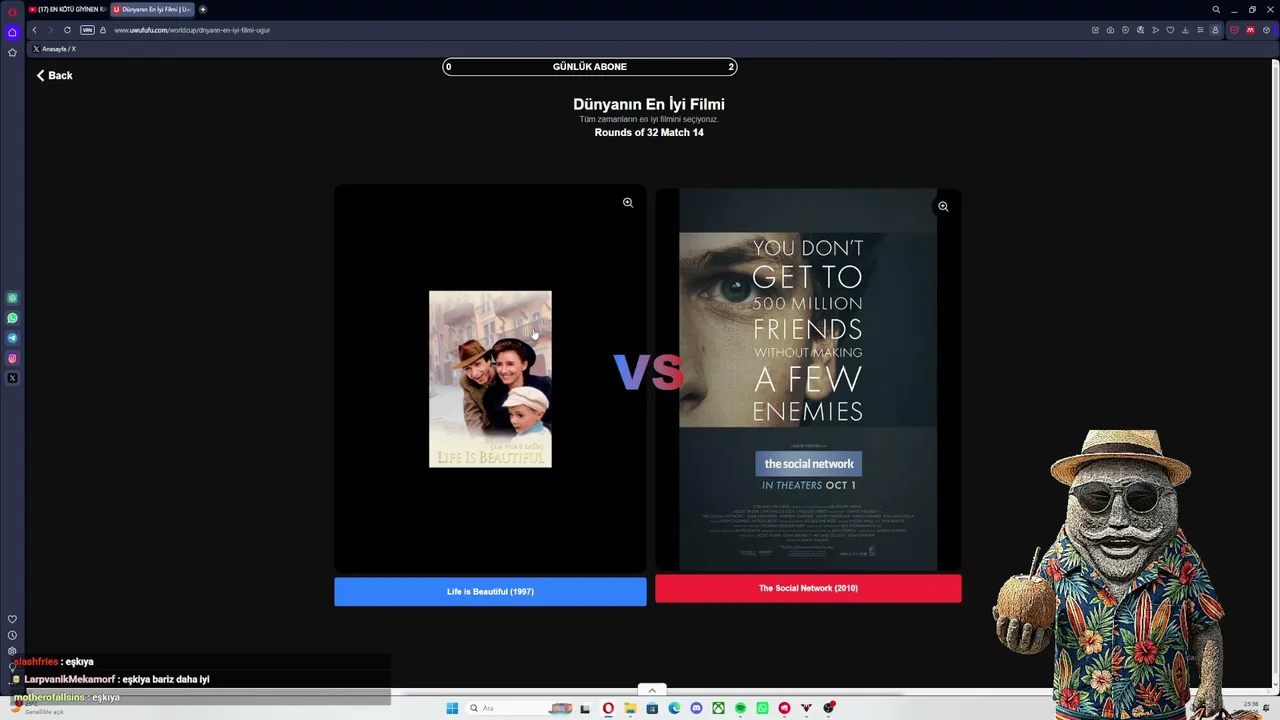Open the browser profile account icon
1280x720 pixels.
click(x=1215, y=30)
